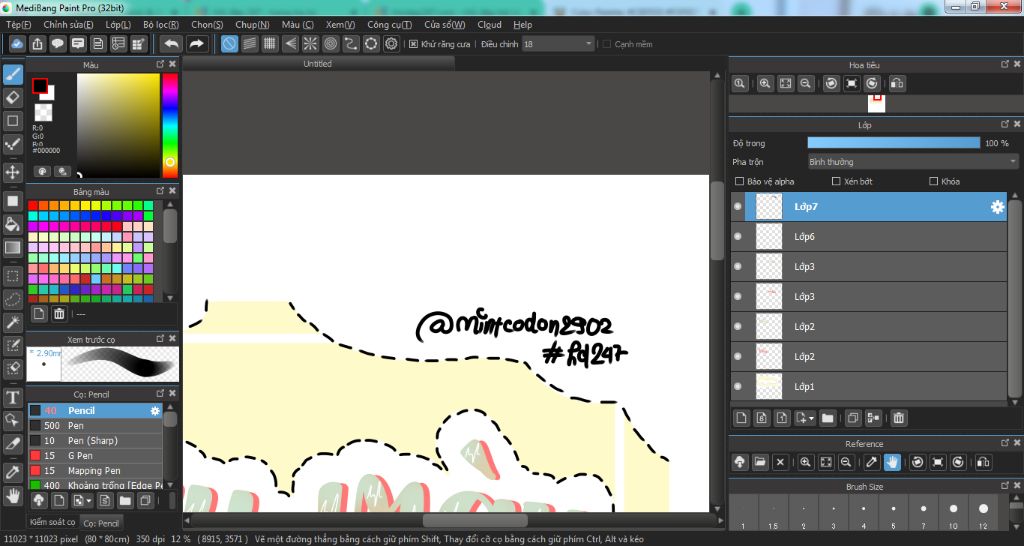Enable the Bảo vệ alpha checkbox
Viewport: 1024px width, 546px height.
click(x=740, y=182)
